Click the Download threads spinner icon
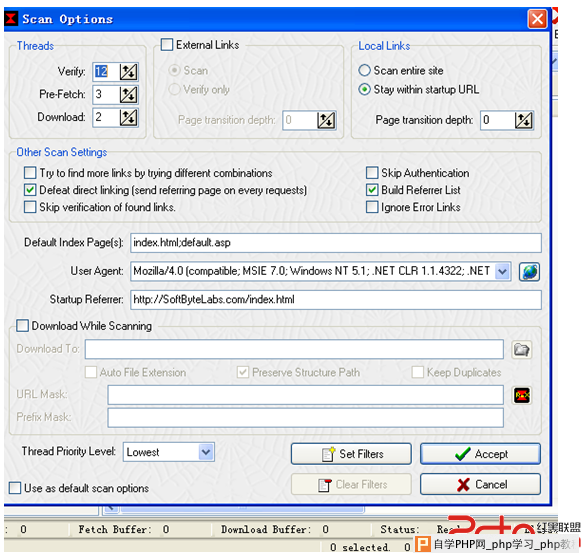 (x=128, y=117)
